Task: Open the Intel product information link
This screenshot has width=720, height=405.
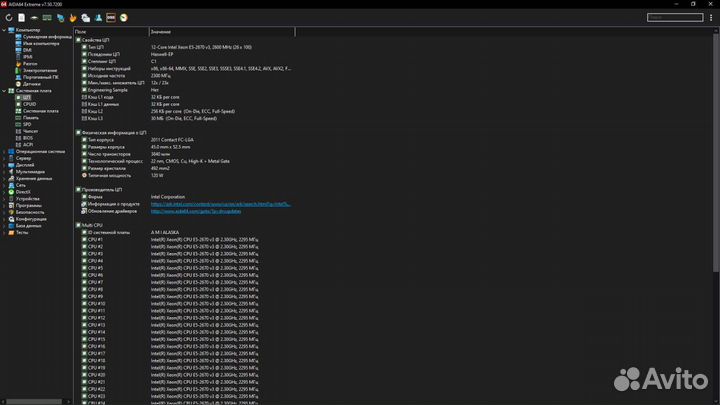Action: click(220, 203)
